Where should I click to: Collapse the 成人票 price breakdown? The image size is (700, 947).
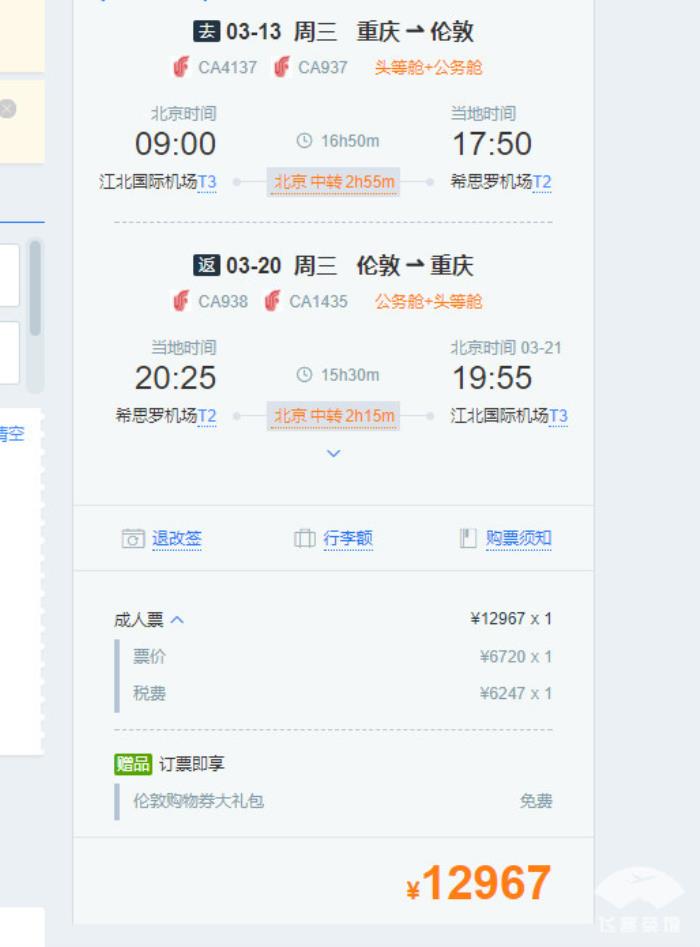[178, 620]
